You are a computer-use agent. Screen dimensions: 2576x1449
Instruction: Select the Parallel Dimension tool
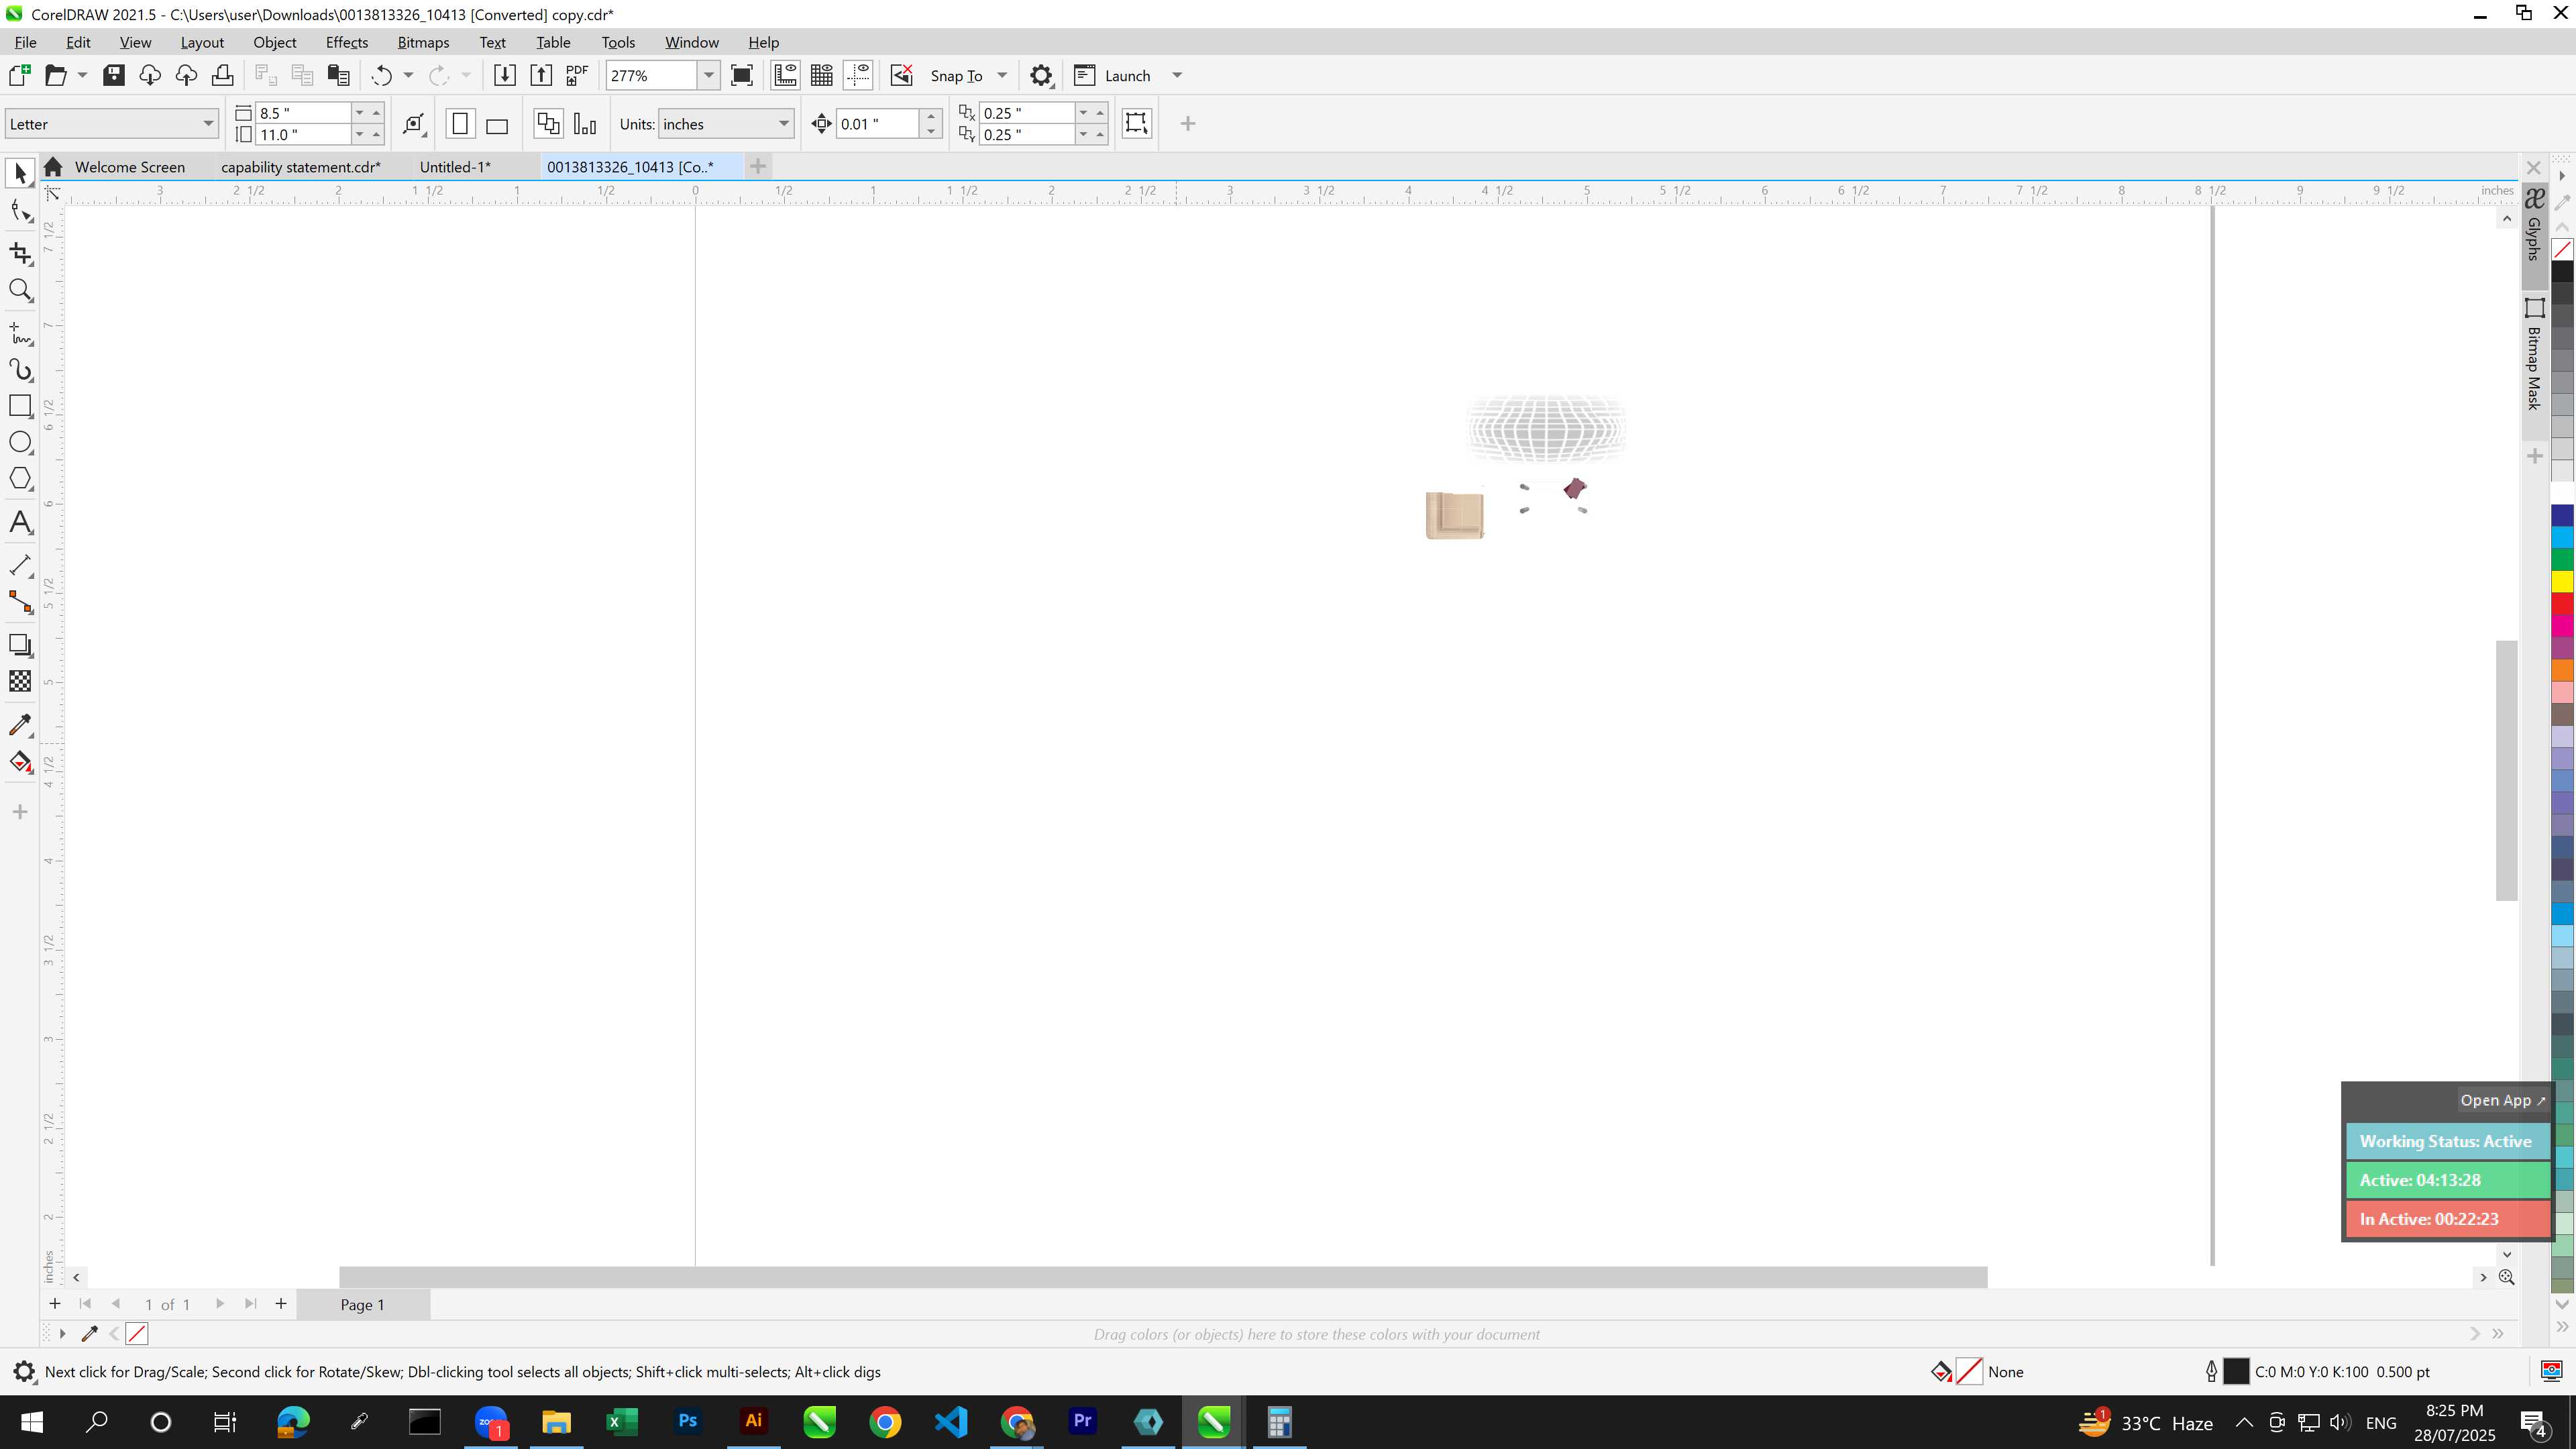pyautogui.click(x=20, y=565)
